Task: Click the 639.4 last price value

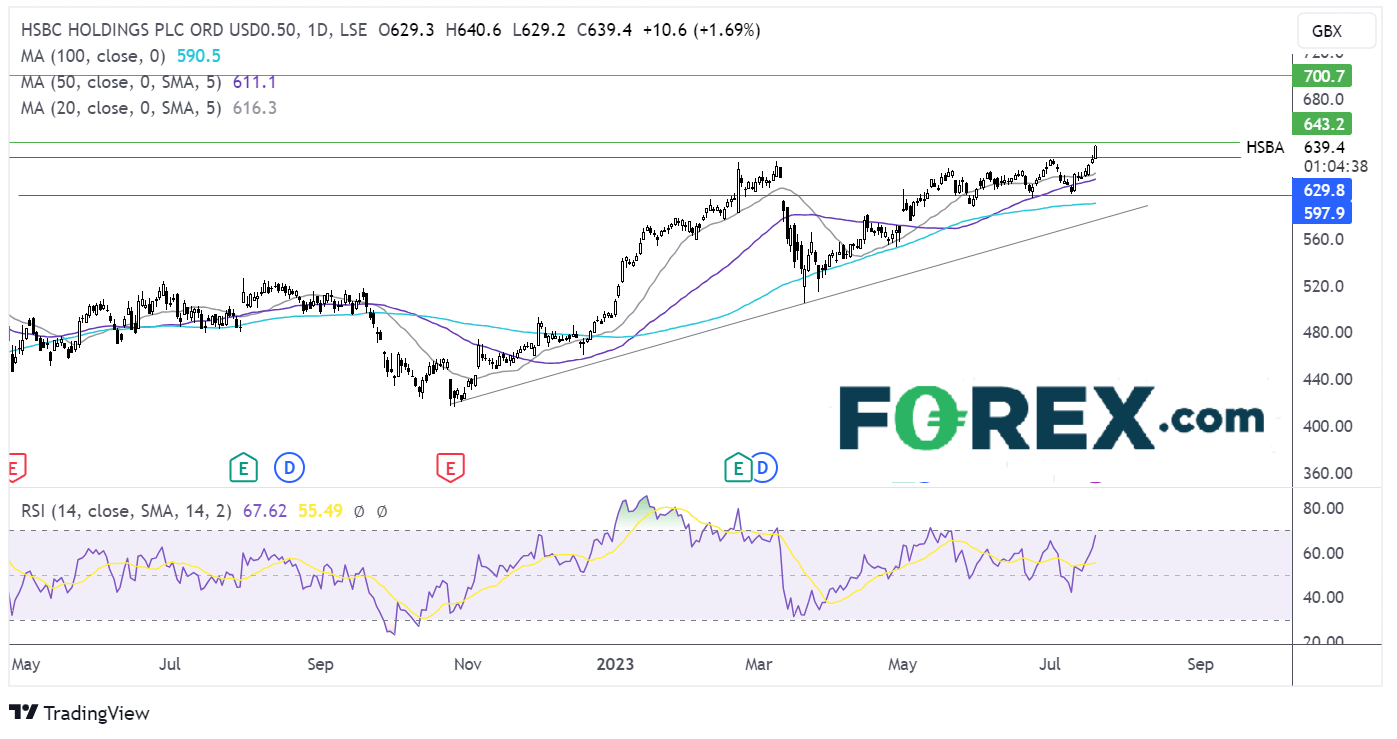Action: point(1324,148)
